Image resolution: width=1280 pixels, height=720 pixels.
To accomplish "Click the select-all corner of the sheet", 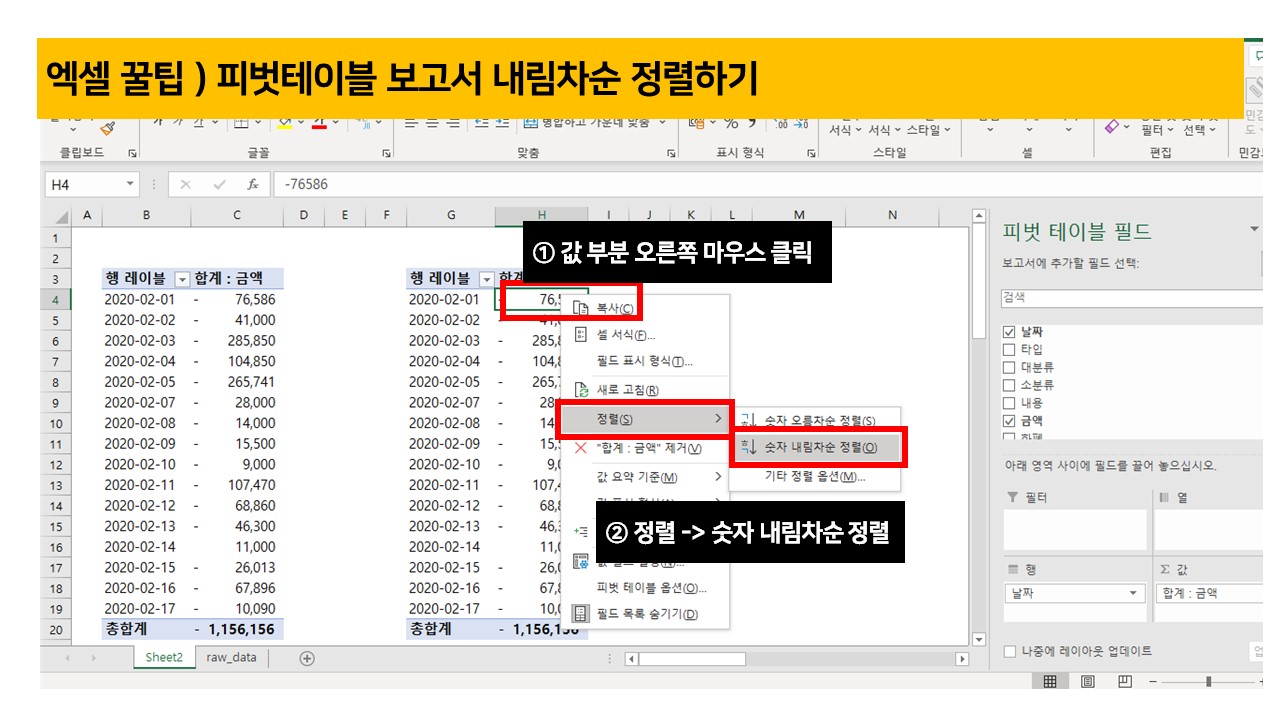I will [61, 217].
